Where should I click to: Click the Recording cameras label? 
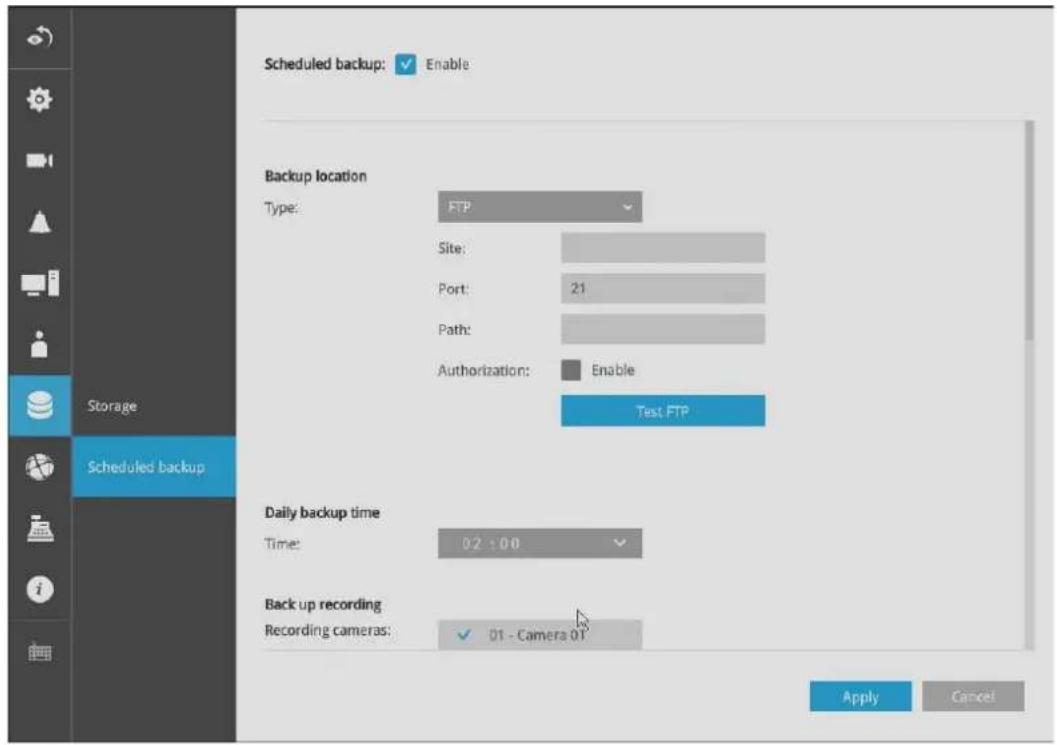coord(328,630)
